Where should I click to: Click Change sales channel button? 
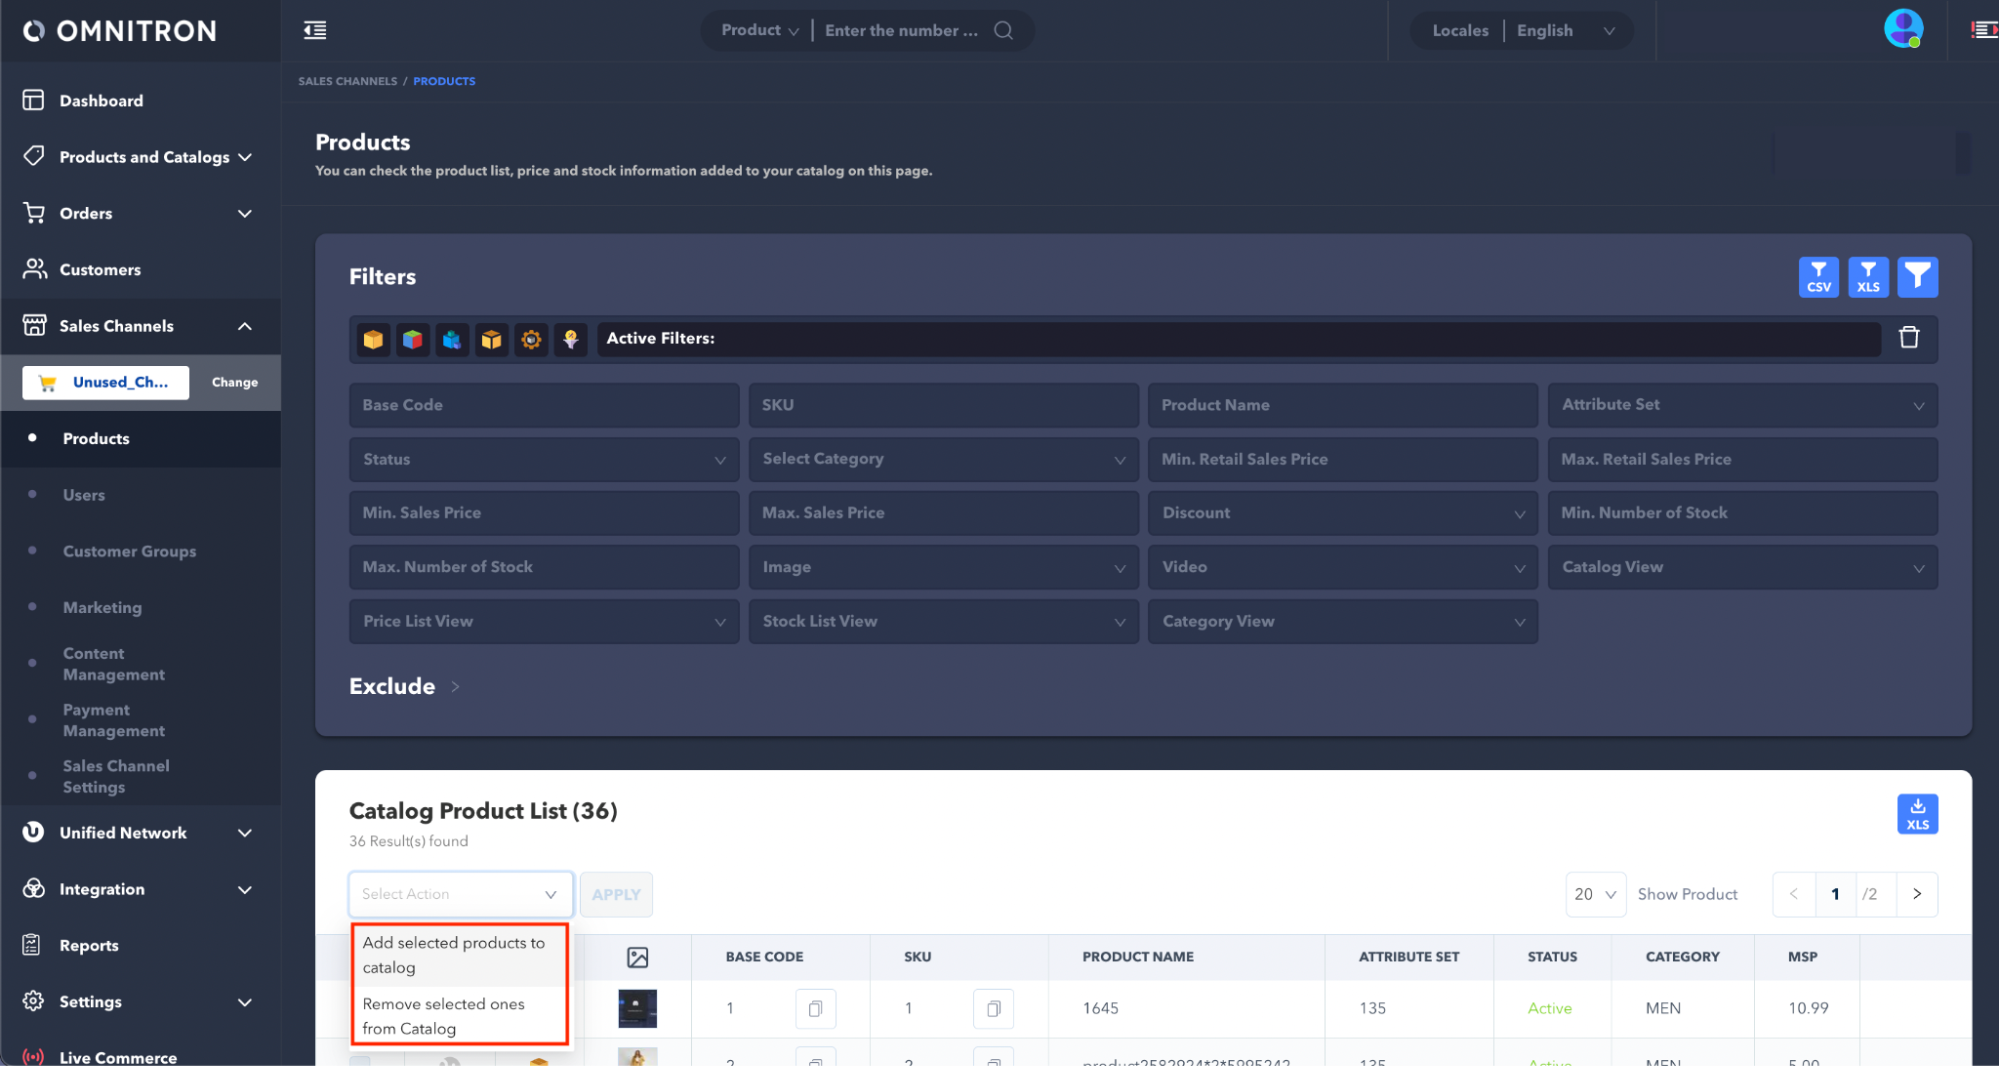pos(234,382)
